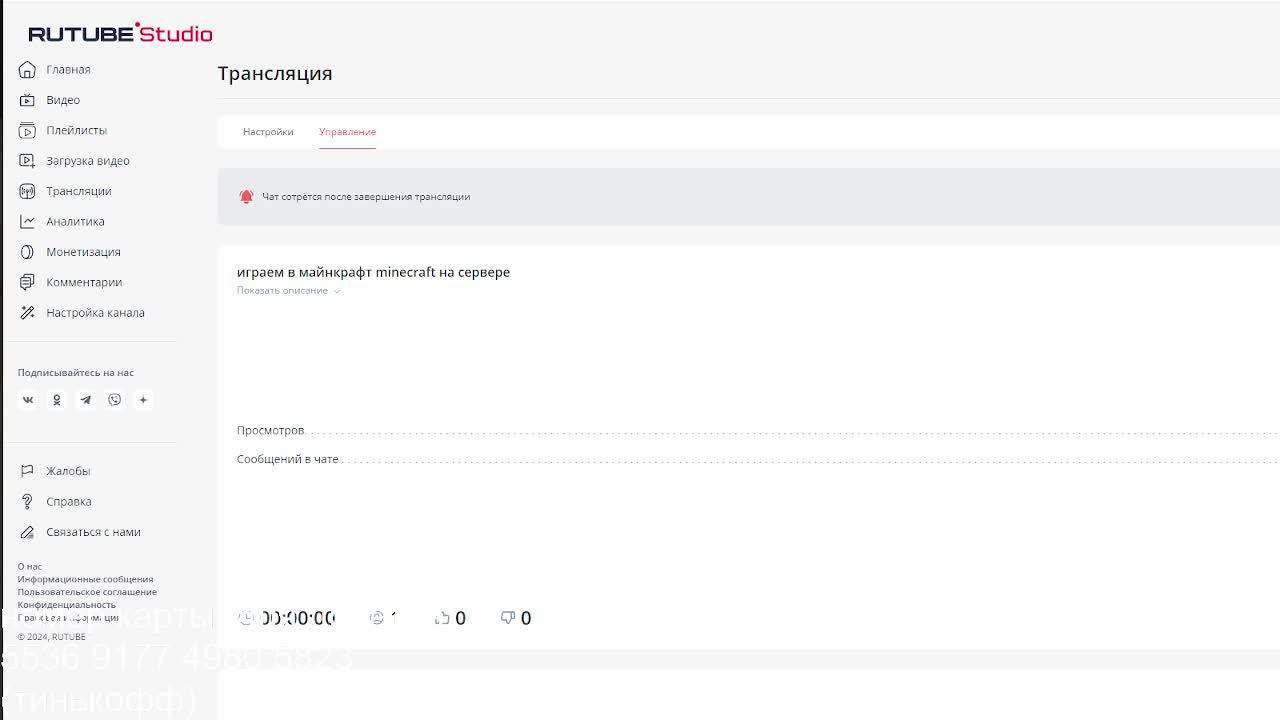
Task: Click the Монетизация coin icon
Action: (x=27, y=252)
